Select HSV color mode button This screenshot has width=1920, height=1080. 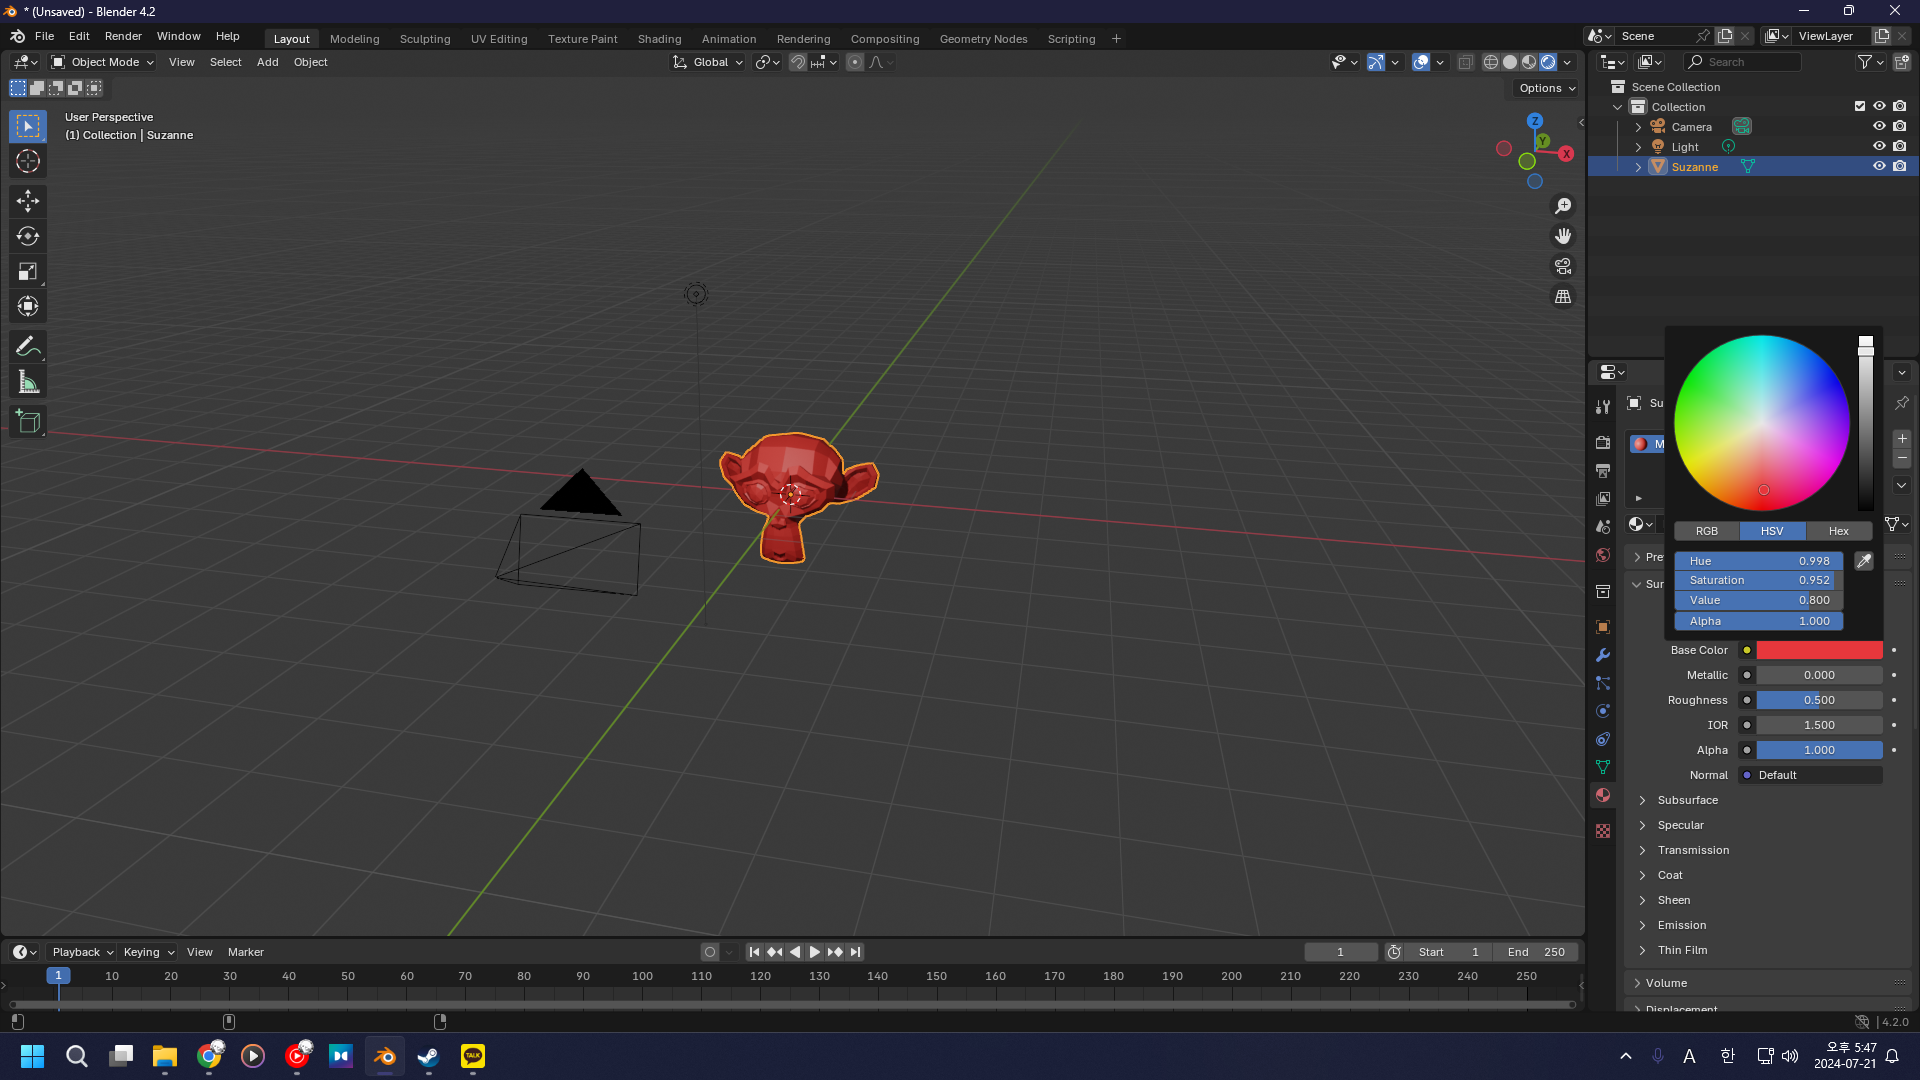point(1772,531)
